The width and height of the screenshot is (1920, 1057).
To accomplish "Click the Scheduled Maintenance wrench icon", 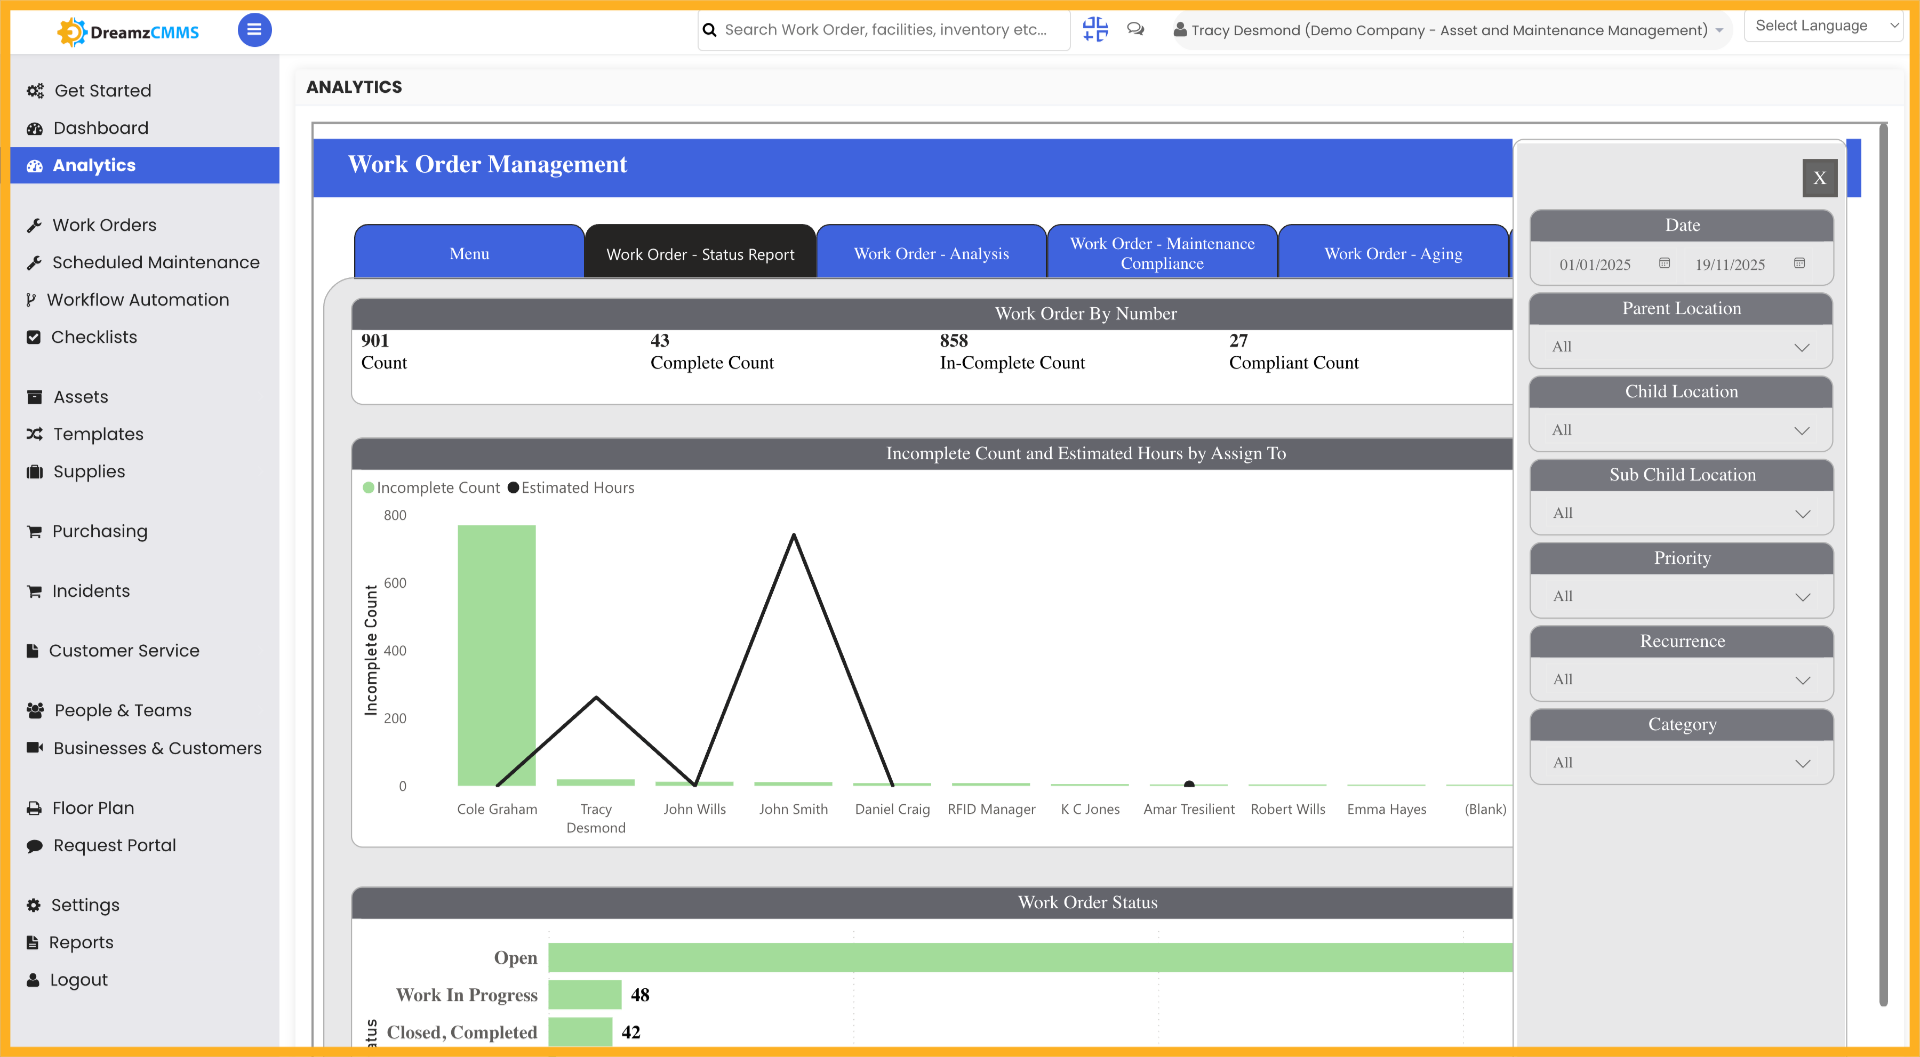I will 34,262.
